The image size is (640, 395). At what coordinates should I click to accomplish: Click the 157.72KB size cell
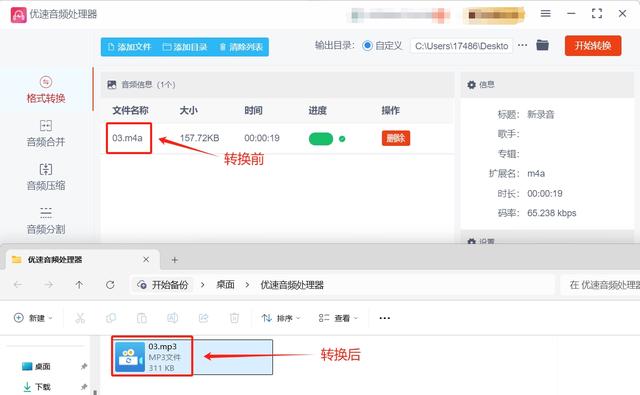pyautogui.click(x=199, y=138)
